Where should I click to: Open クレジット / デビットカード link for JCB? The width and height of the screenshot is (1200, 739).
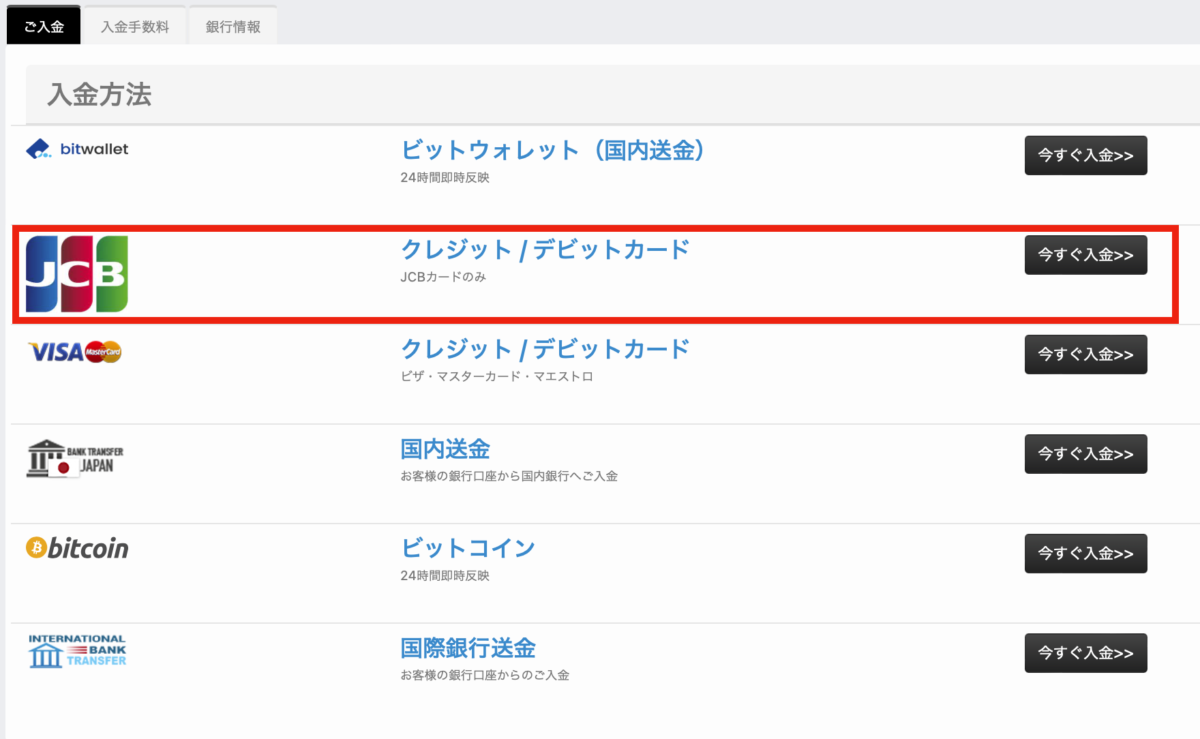click(x=545, y=249)
